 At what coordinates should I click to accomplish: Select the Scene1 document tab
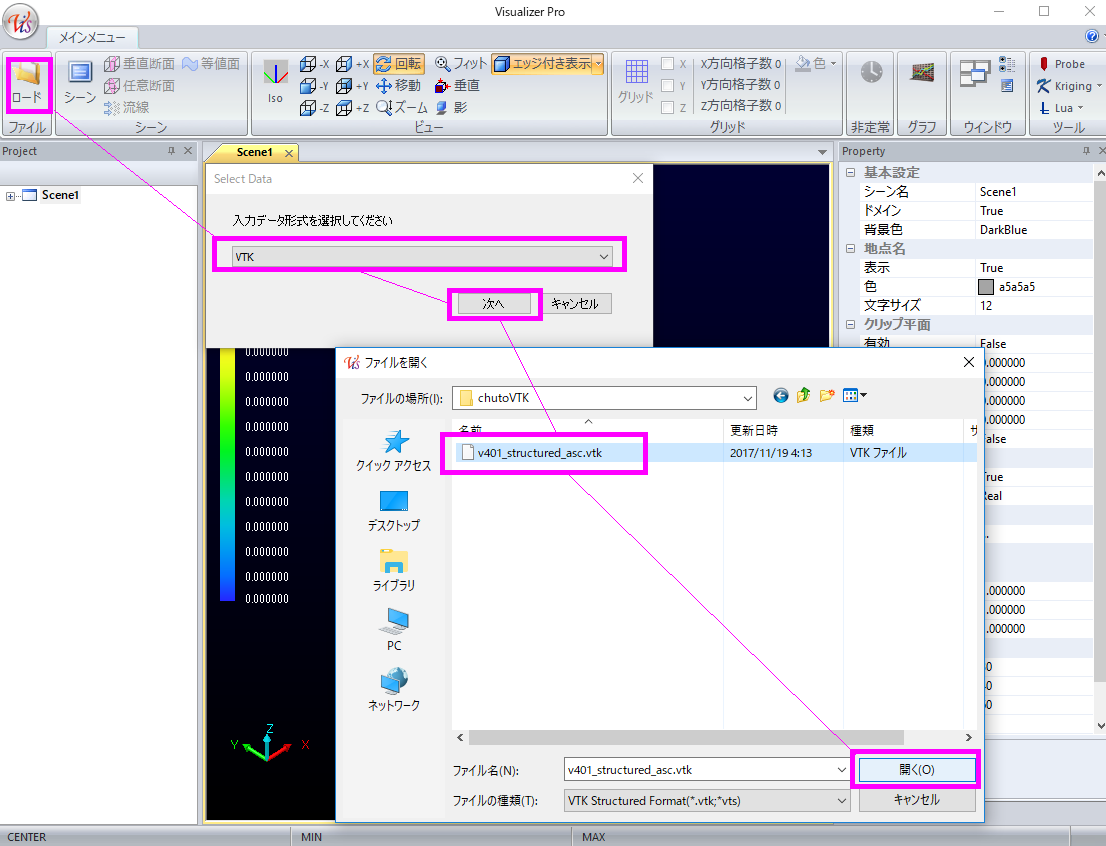point(254,152)
